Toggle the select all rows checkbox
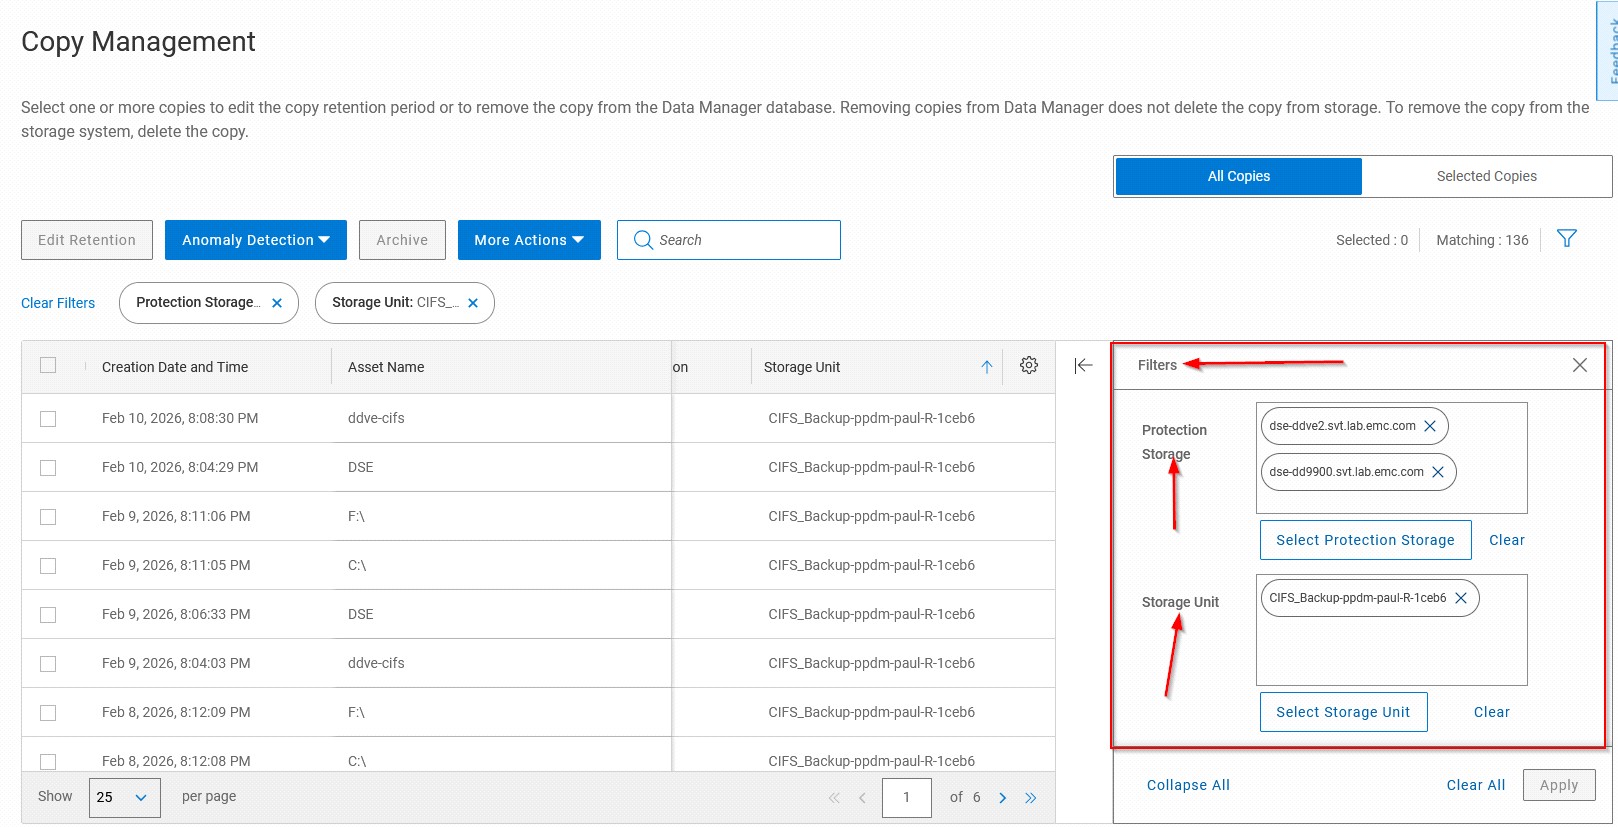Viewport: 1618px width, 827px height. (48, 366)
